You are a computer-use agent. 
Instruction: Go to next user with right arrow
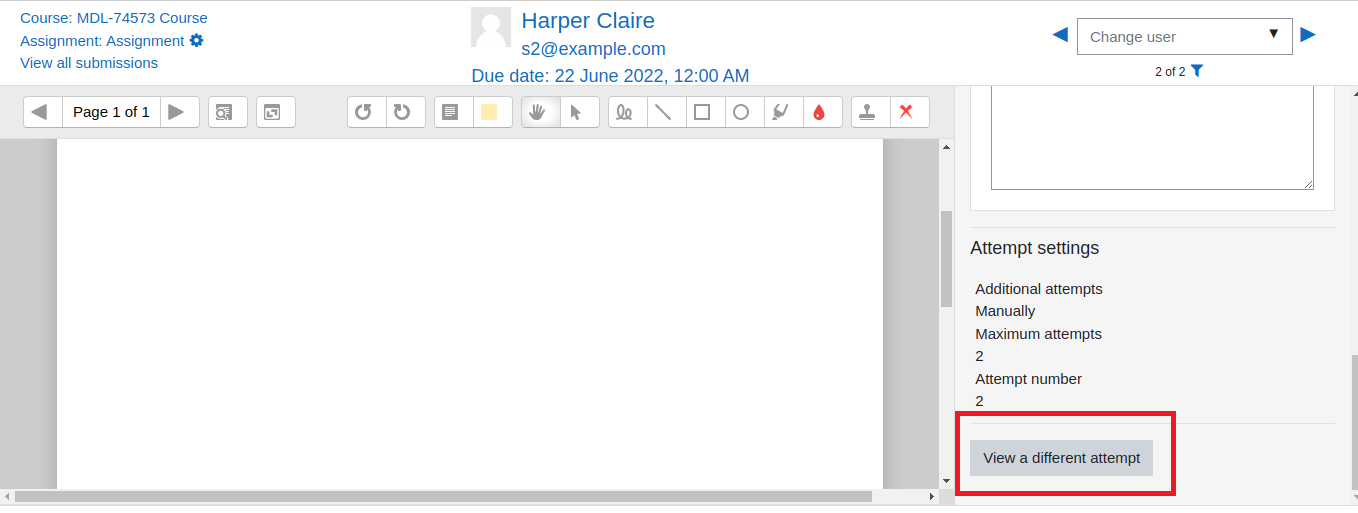[1308, 35]
